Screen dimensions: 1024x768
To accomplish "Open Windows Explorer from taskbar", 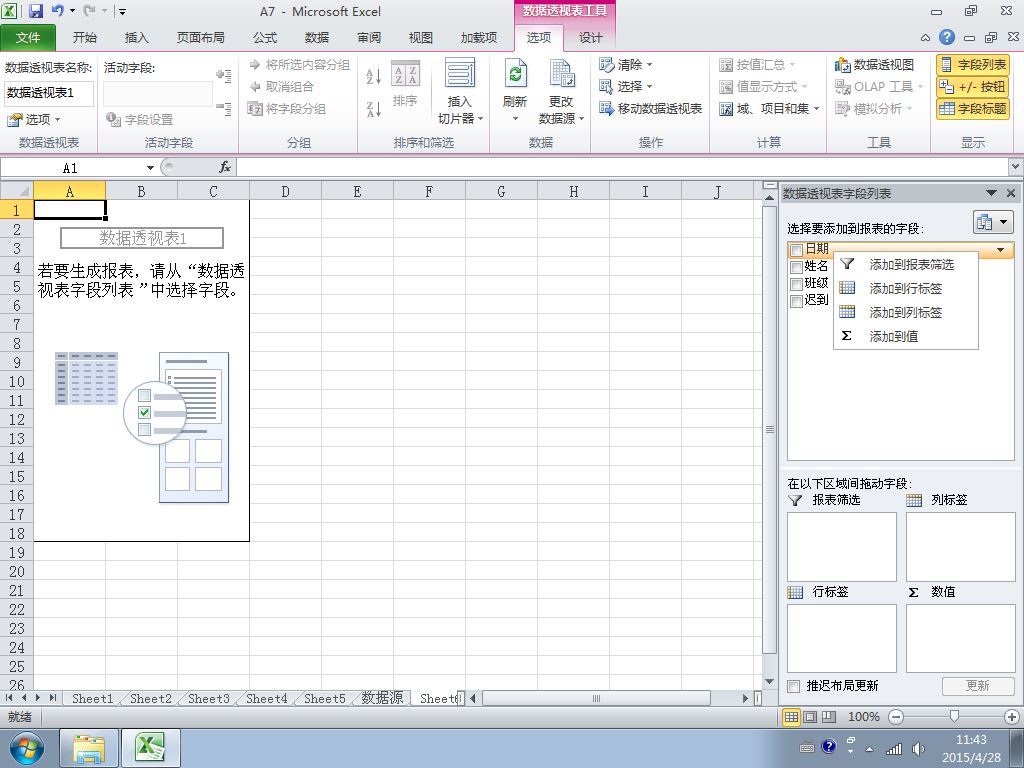I will pyautogui.click(x=89, y=748).
